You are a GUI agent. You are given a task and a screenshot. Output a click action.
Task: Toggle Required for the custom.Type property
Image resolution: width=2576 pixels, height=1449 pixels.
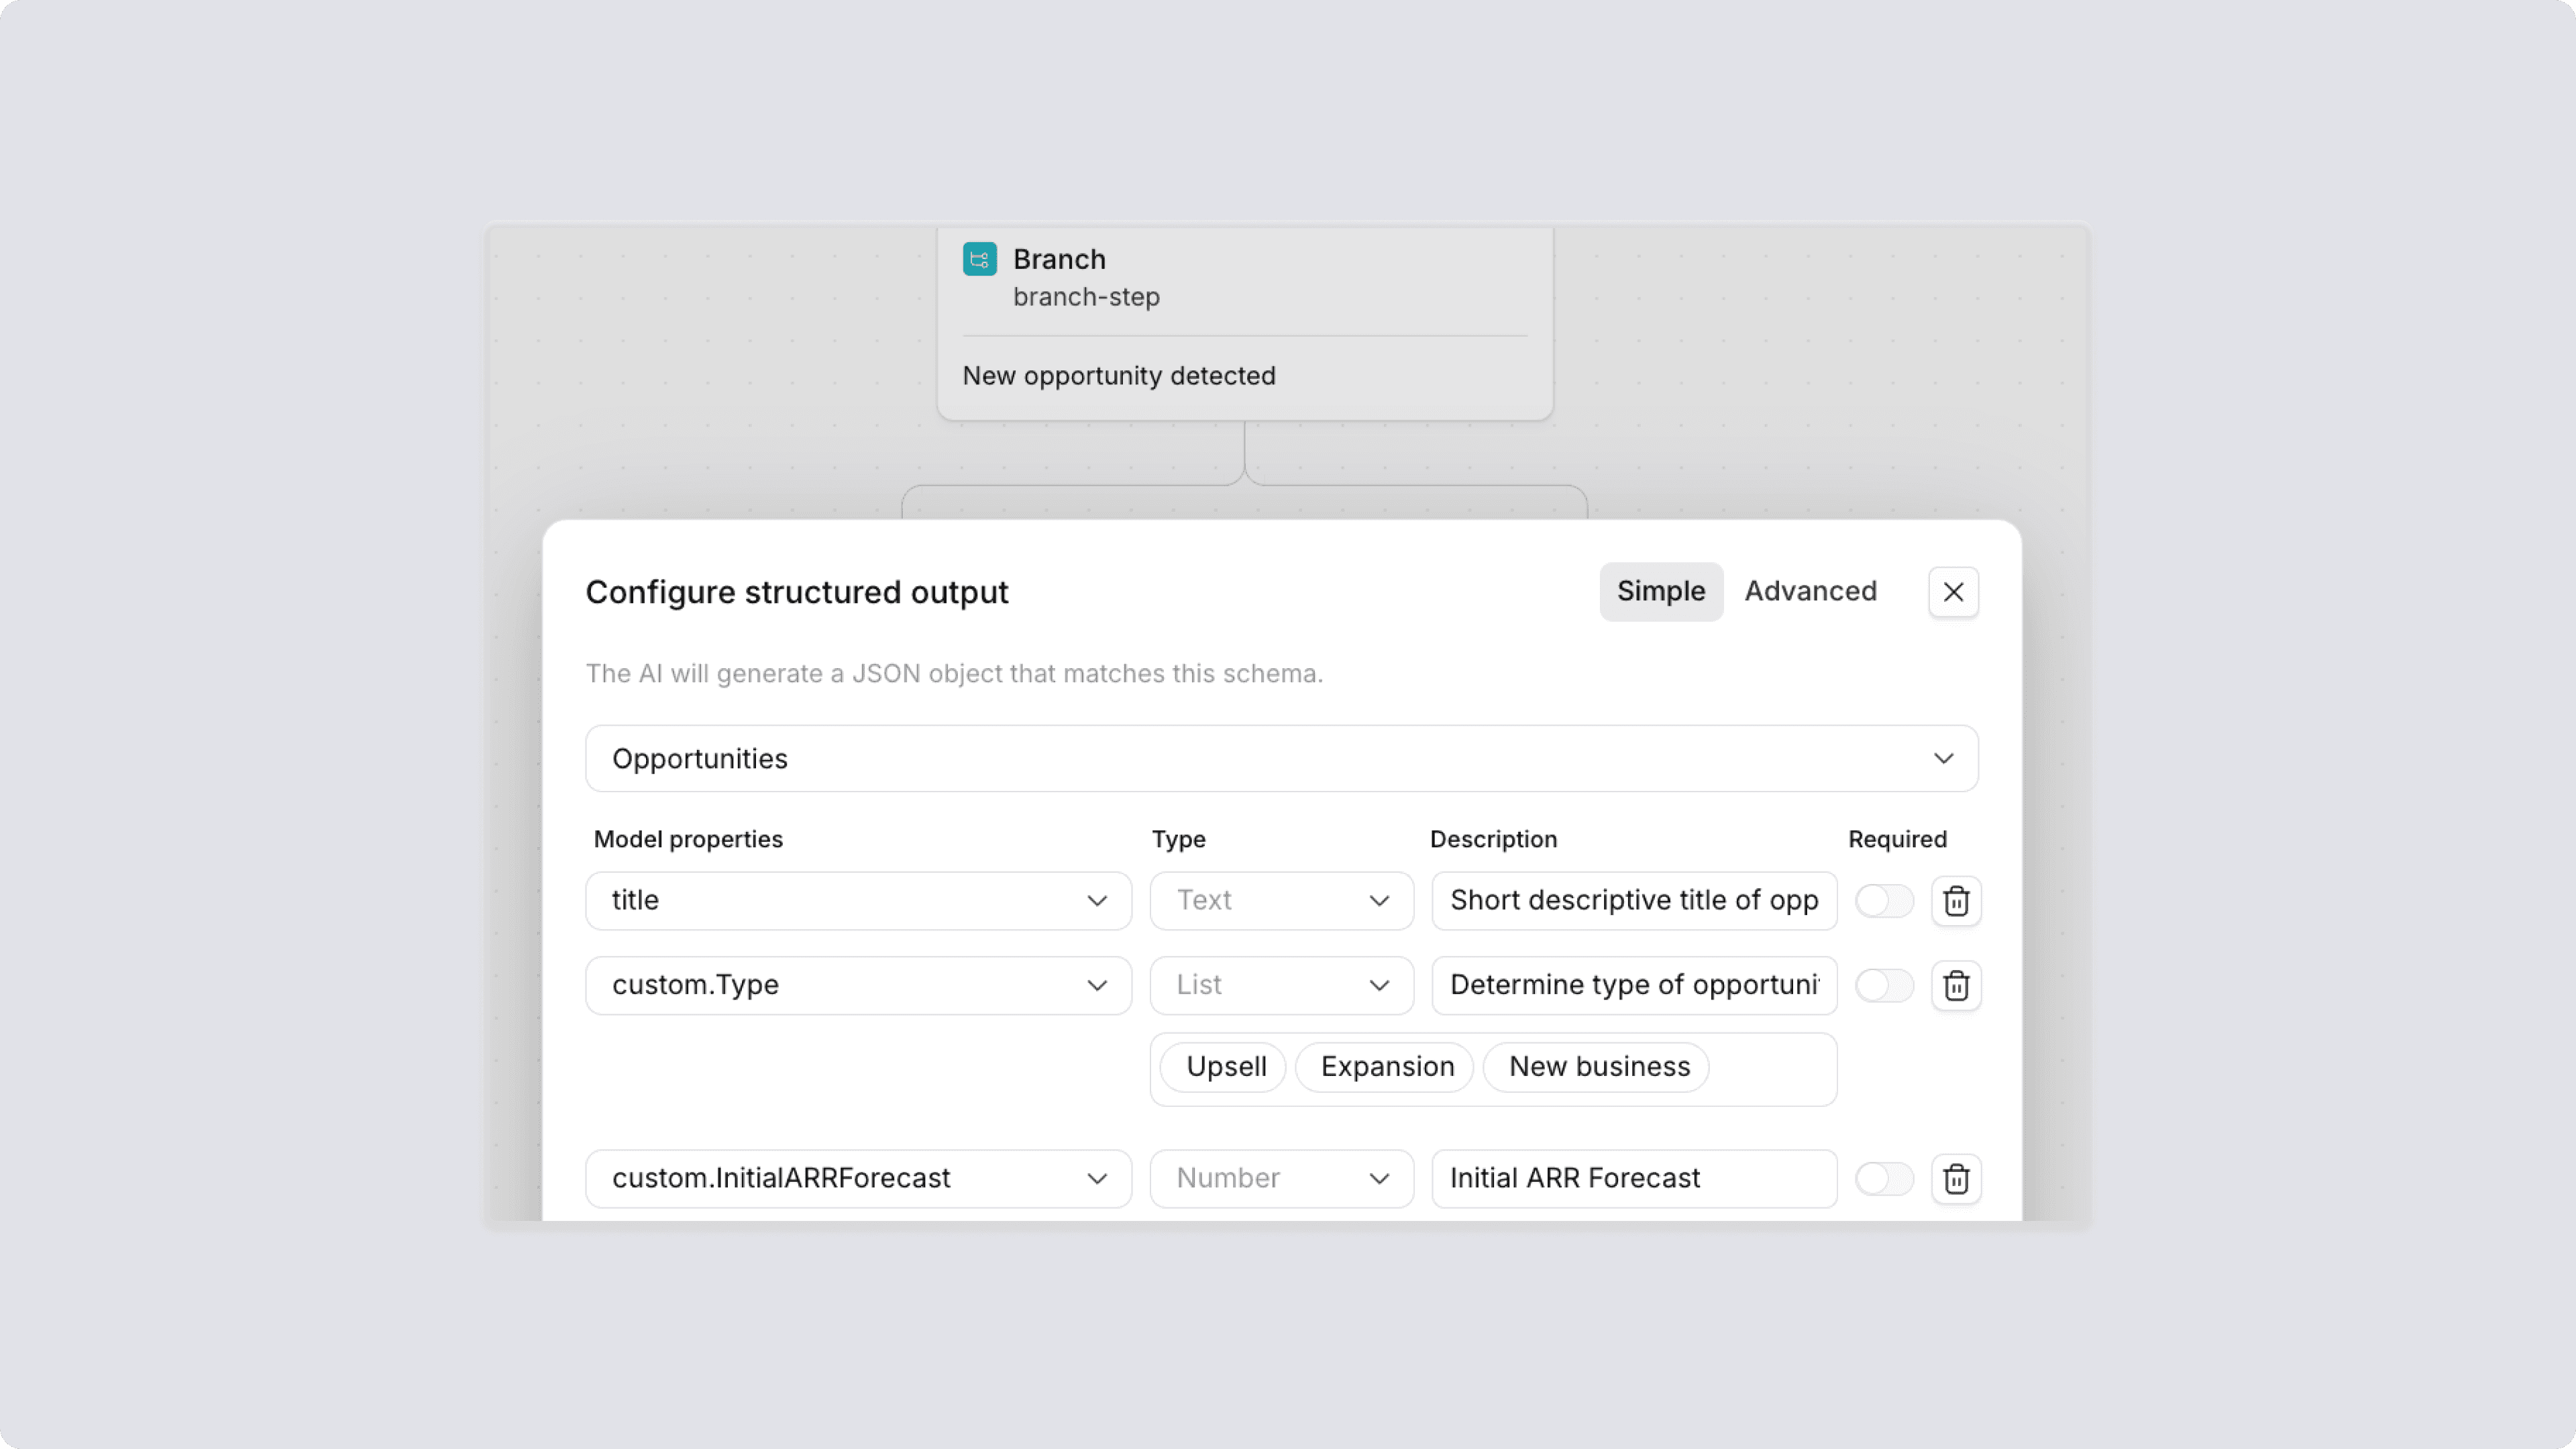click(1883, 986)
